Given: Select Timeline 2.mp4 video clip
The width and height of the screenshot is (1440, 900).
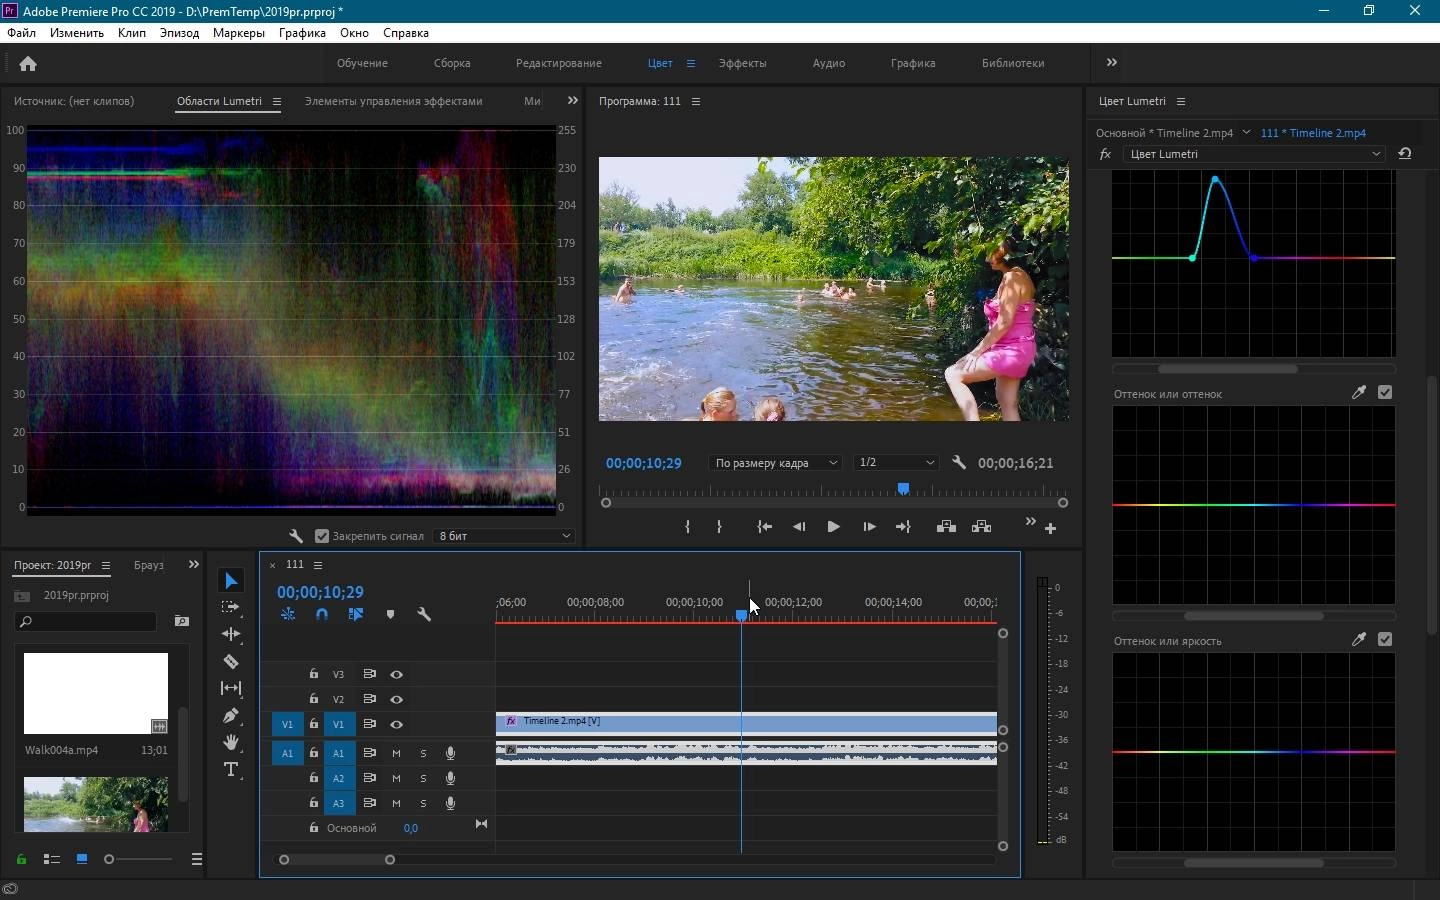Looking at the screenshot, I should click(747, 724).
